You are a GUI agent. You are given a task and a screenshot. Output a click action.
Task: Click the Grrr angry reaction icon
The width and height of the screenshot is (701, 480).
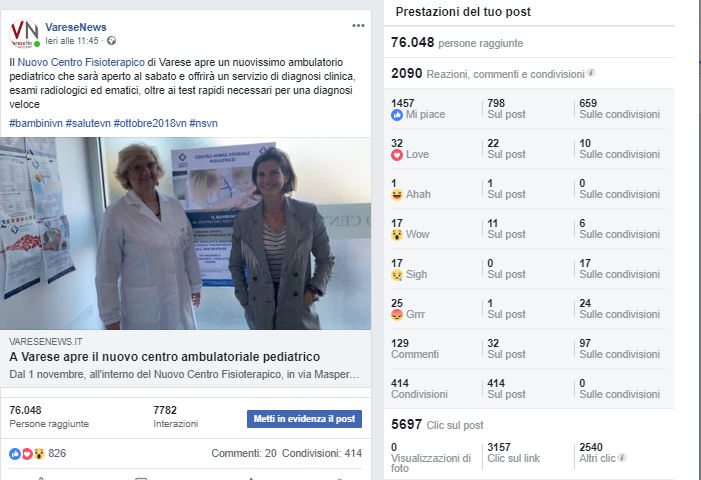(x=397, y=315)
